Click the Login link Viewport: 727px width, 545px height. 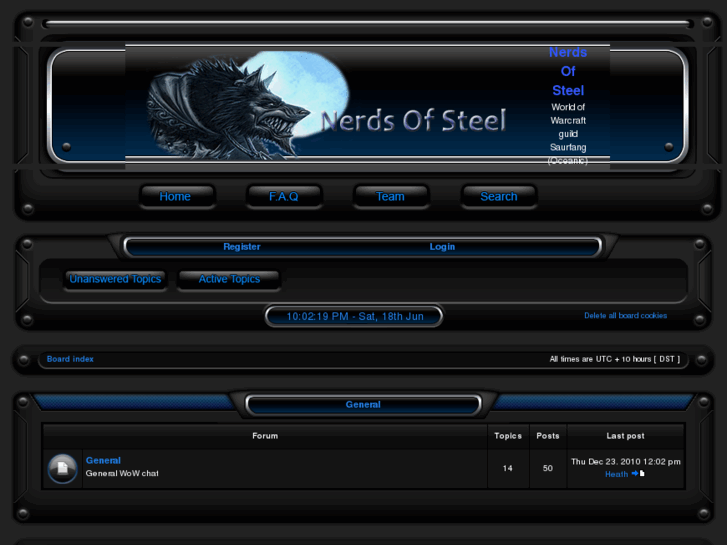point(442,247)
